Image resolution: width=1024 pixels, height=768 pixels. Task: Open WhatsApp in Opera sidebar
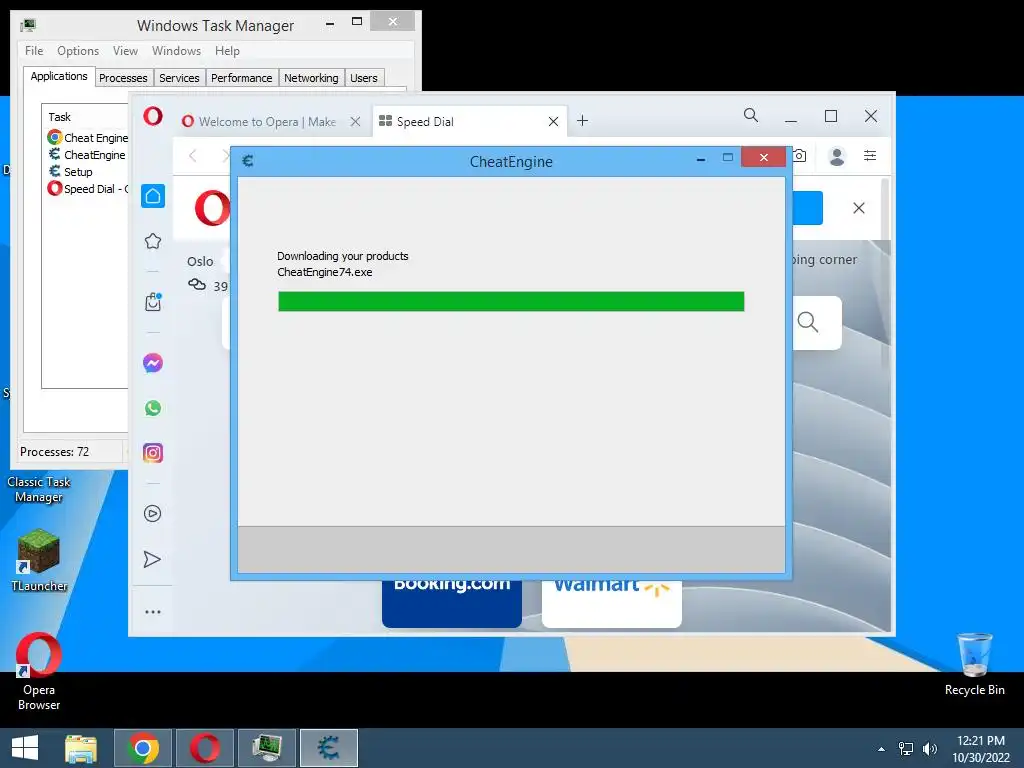(x=153, y=408)
